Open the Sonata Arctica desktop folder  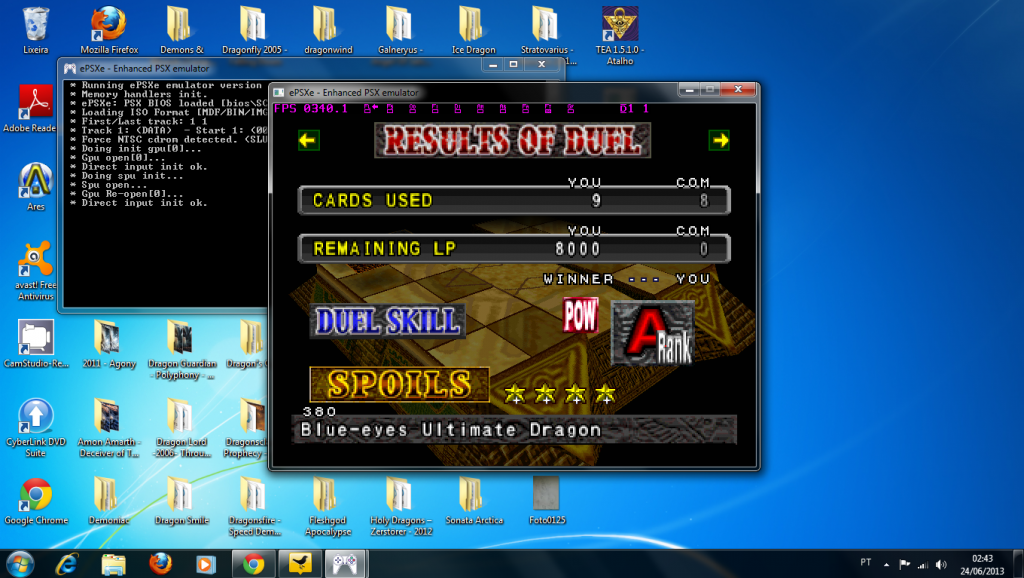473,502
